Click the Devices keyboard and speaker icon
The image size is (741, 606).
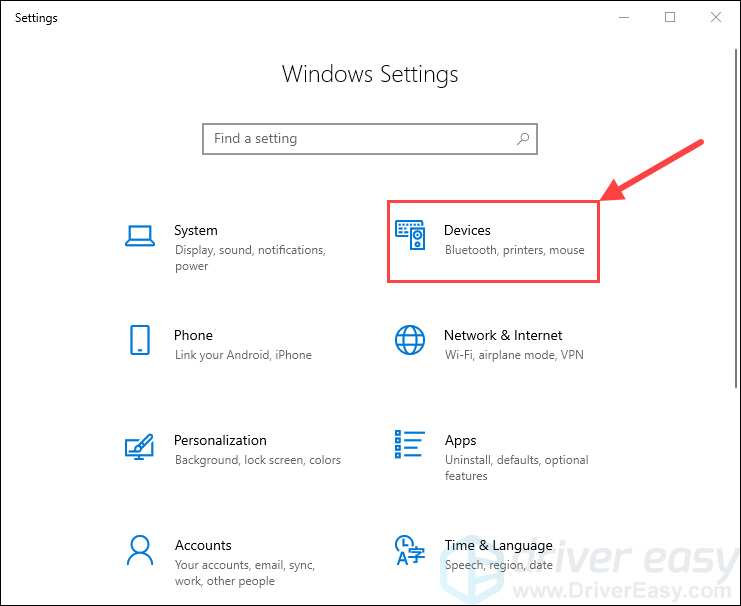click(410, 236)
